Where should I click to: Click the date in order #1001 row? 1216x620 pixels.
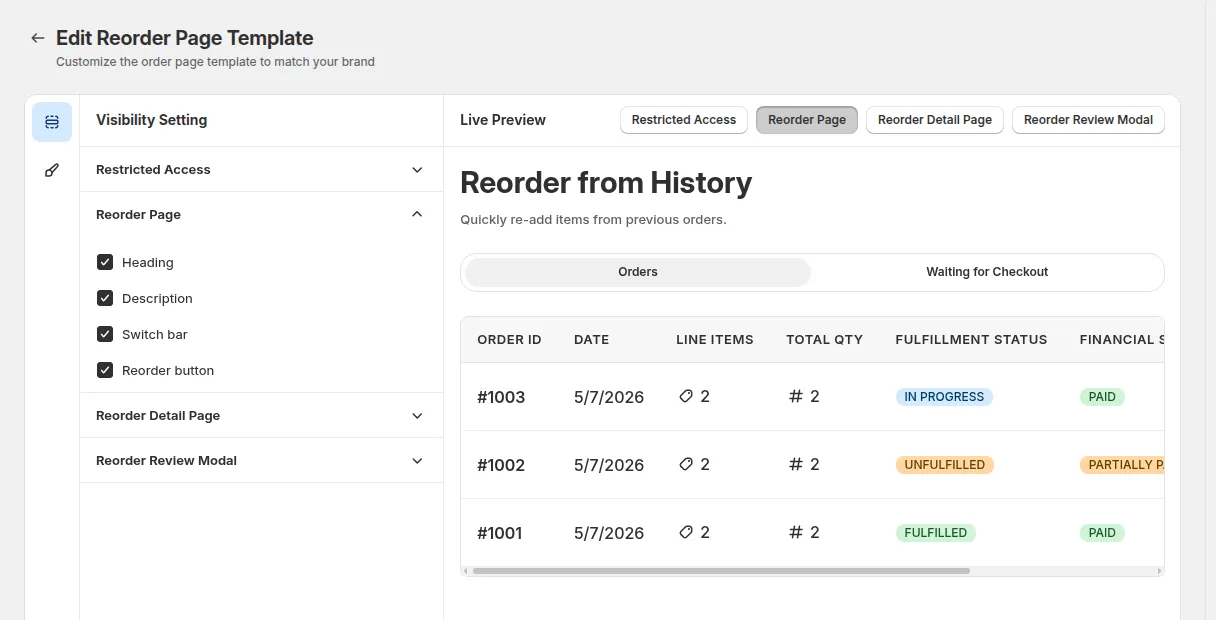click(609, 533)
